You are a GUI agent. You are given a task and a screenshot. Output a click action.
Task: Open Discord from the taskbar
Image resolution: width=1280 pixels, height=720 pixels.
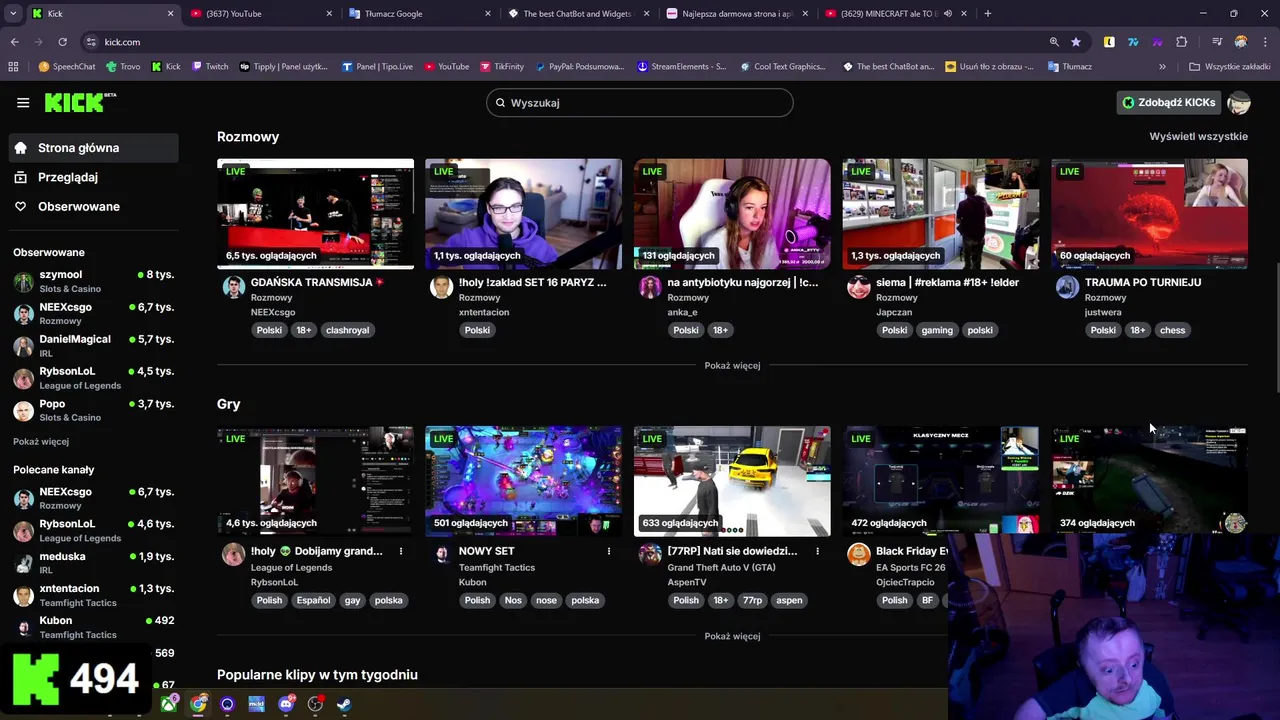(x=286, y=704)
